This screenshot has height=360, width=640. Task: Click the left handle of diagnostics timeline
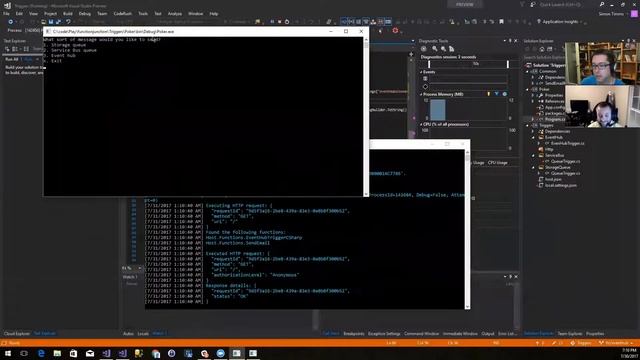coord(429,64)
